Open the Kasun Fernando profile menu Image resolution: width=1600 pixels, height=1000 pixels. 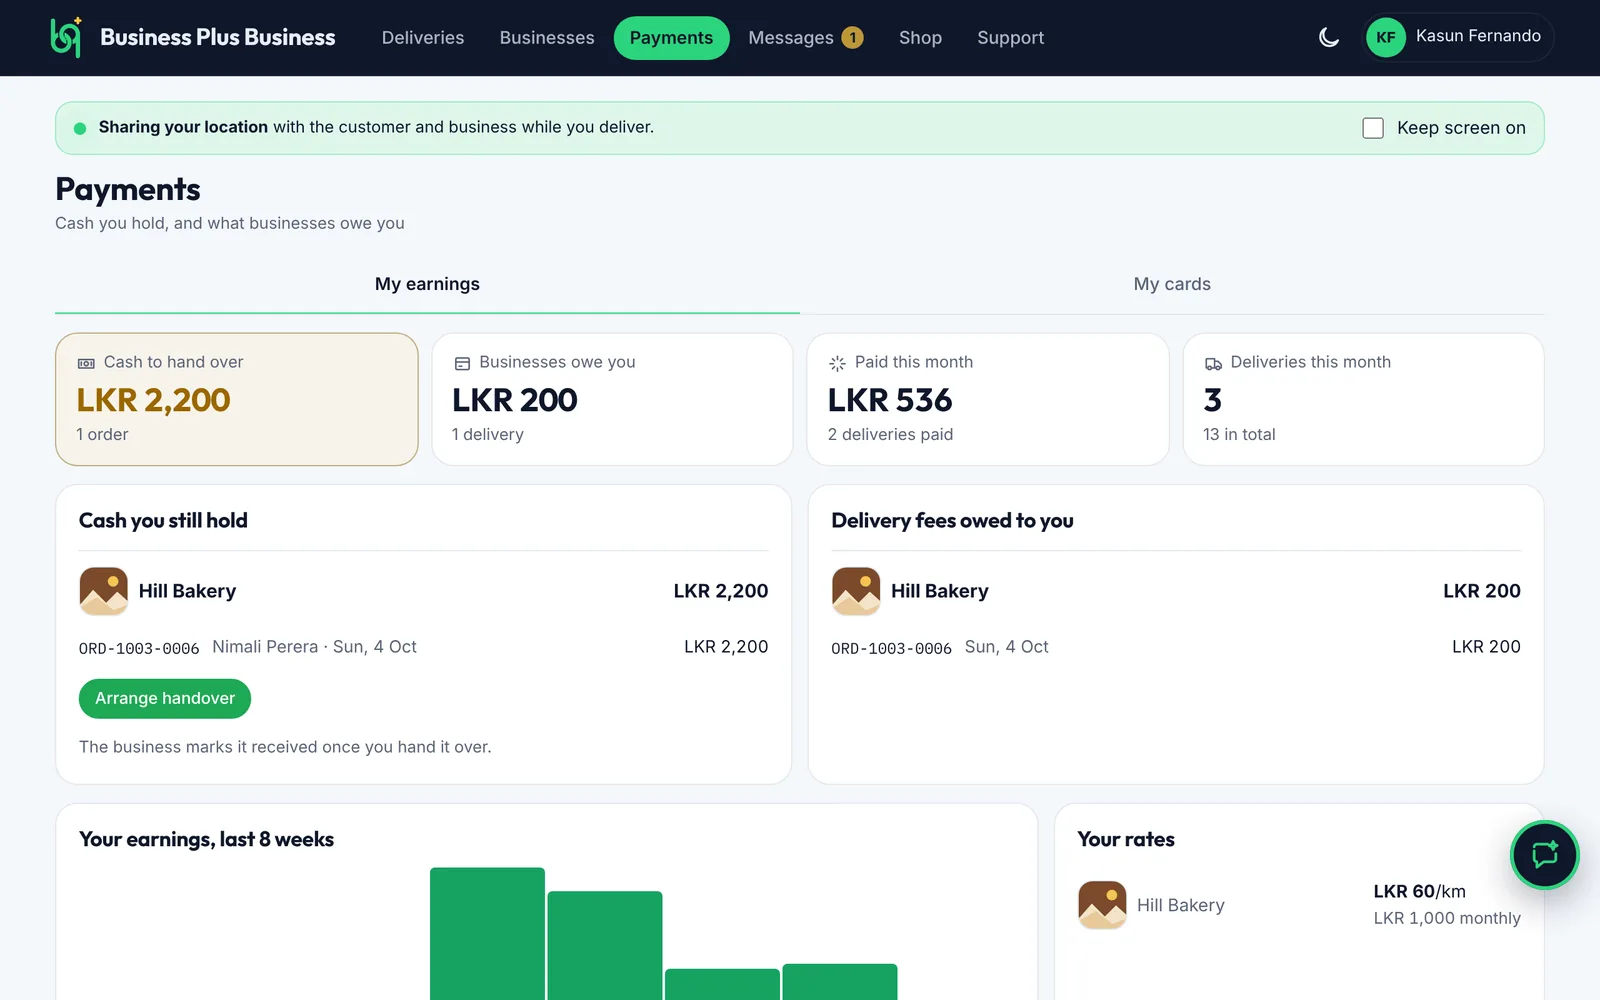coord(1458,37)
